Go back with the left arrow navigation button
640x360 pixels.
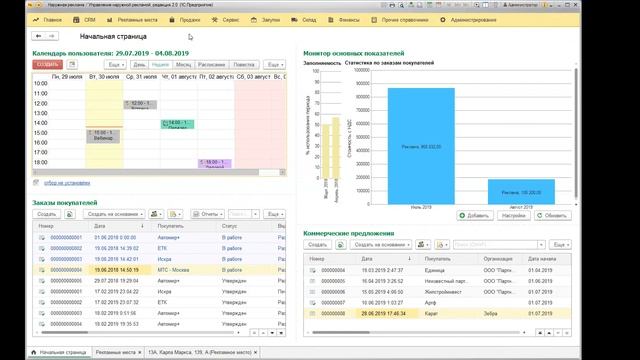tap(38, 36)
